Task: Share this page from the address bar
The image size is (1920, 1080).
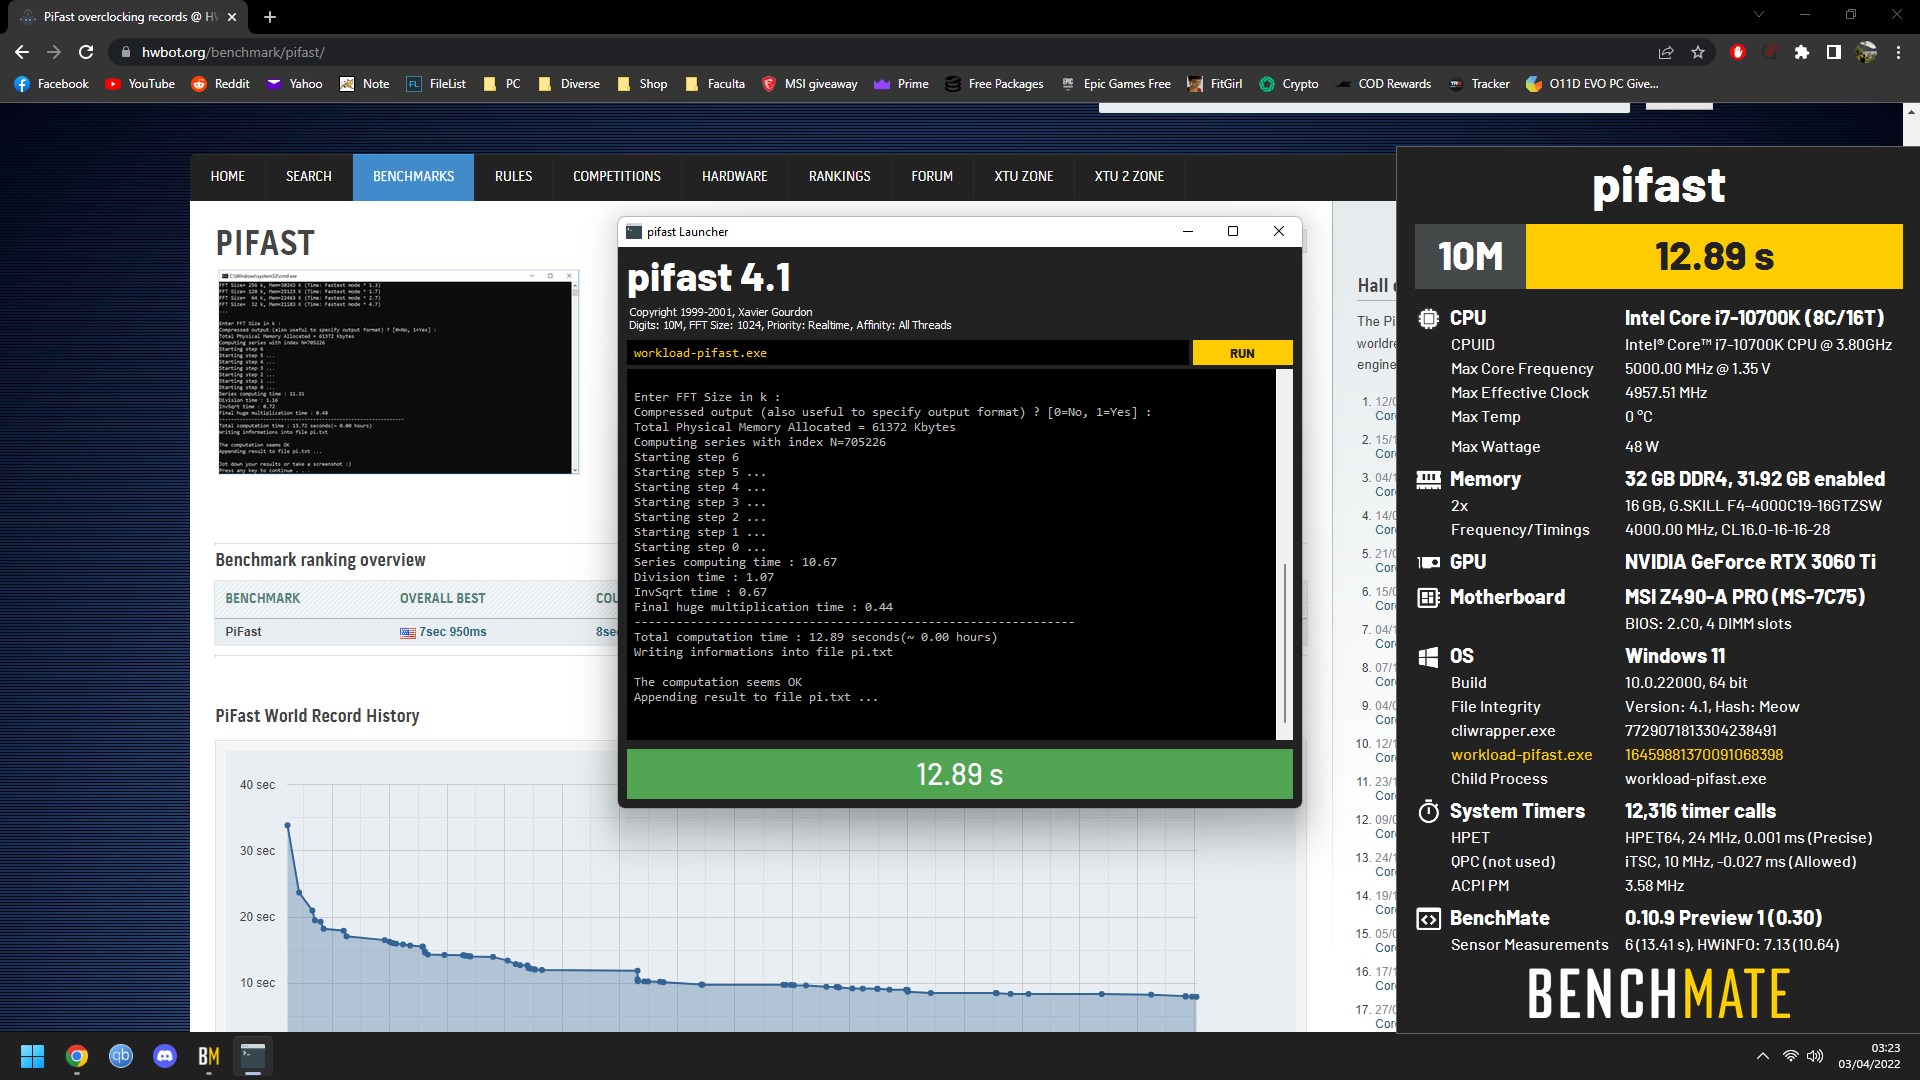Action: pyautogui.click(x=1666, y=52)
